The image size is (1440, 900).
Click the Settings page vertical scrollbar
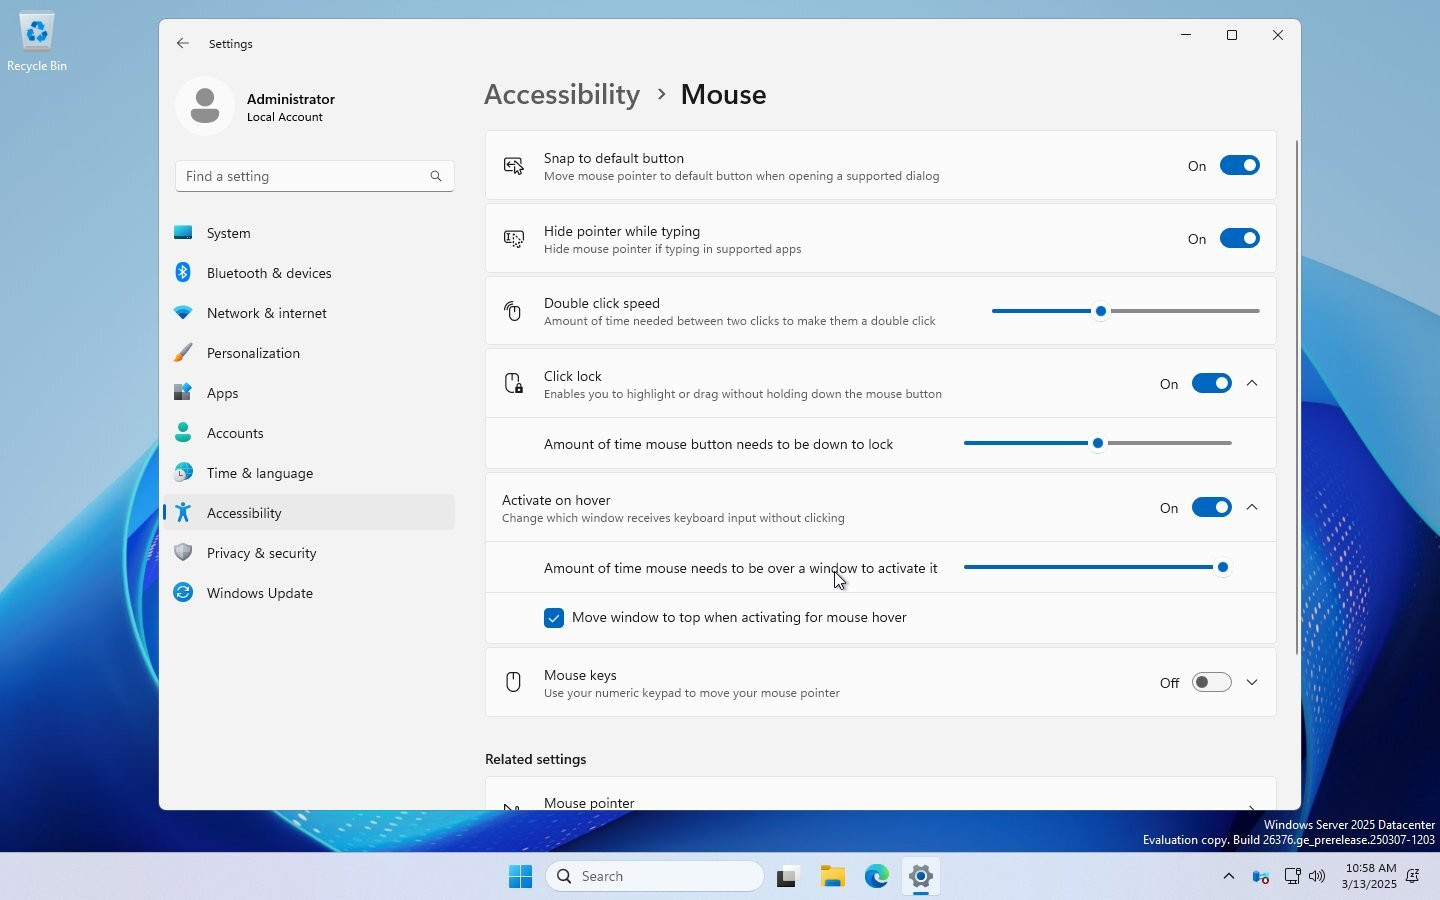click(x=1297, y=398)
